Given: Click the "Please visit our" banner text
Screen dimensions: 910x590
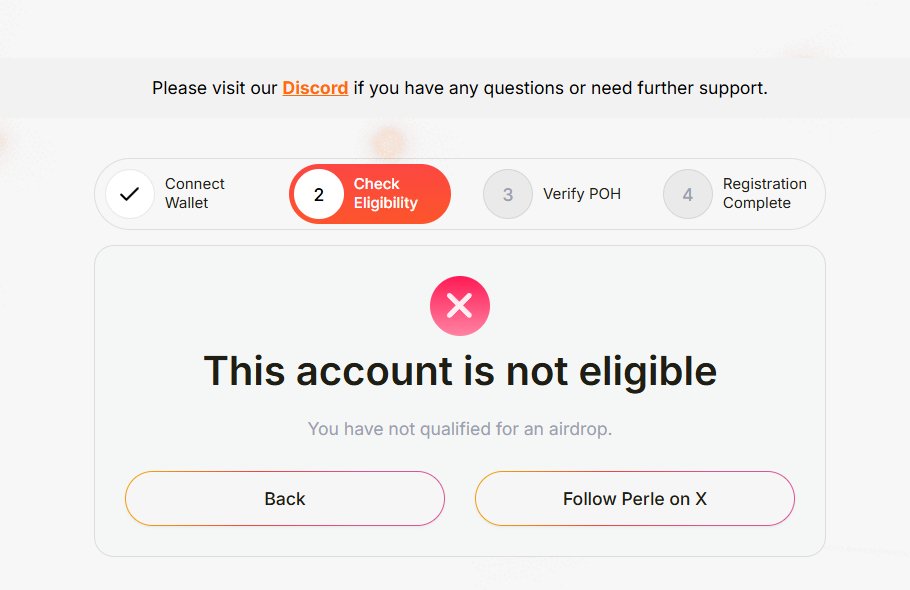Looking at the screenshot, I should (x=215, y=88).
